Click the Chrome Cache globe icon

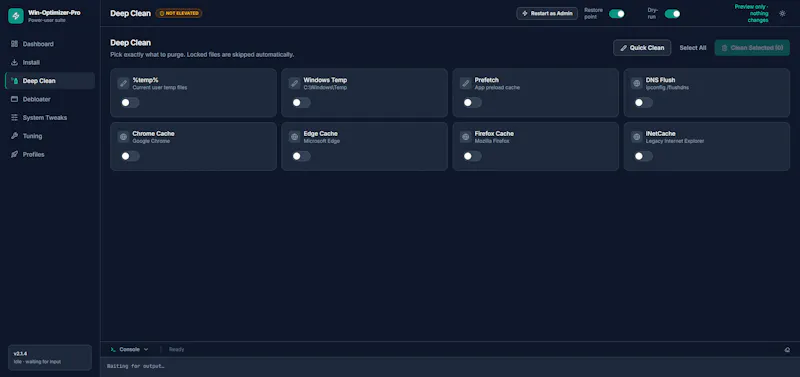click(123, 137)
